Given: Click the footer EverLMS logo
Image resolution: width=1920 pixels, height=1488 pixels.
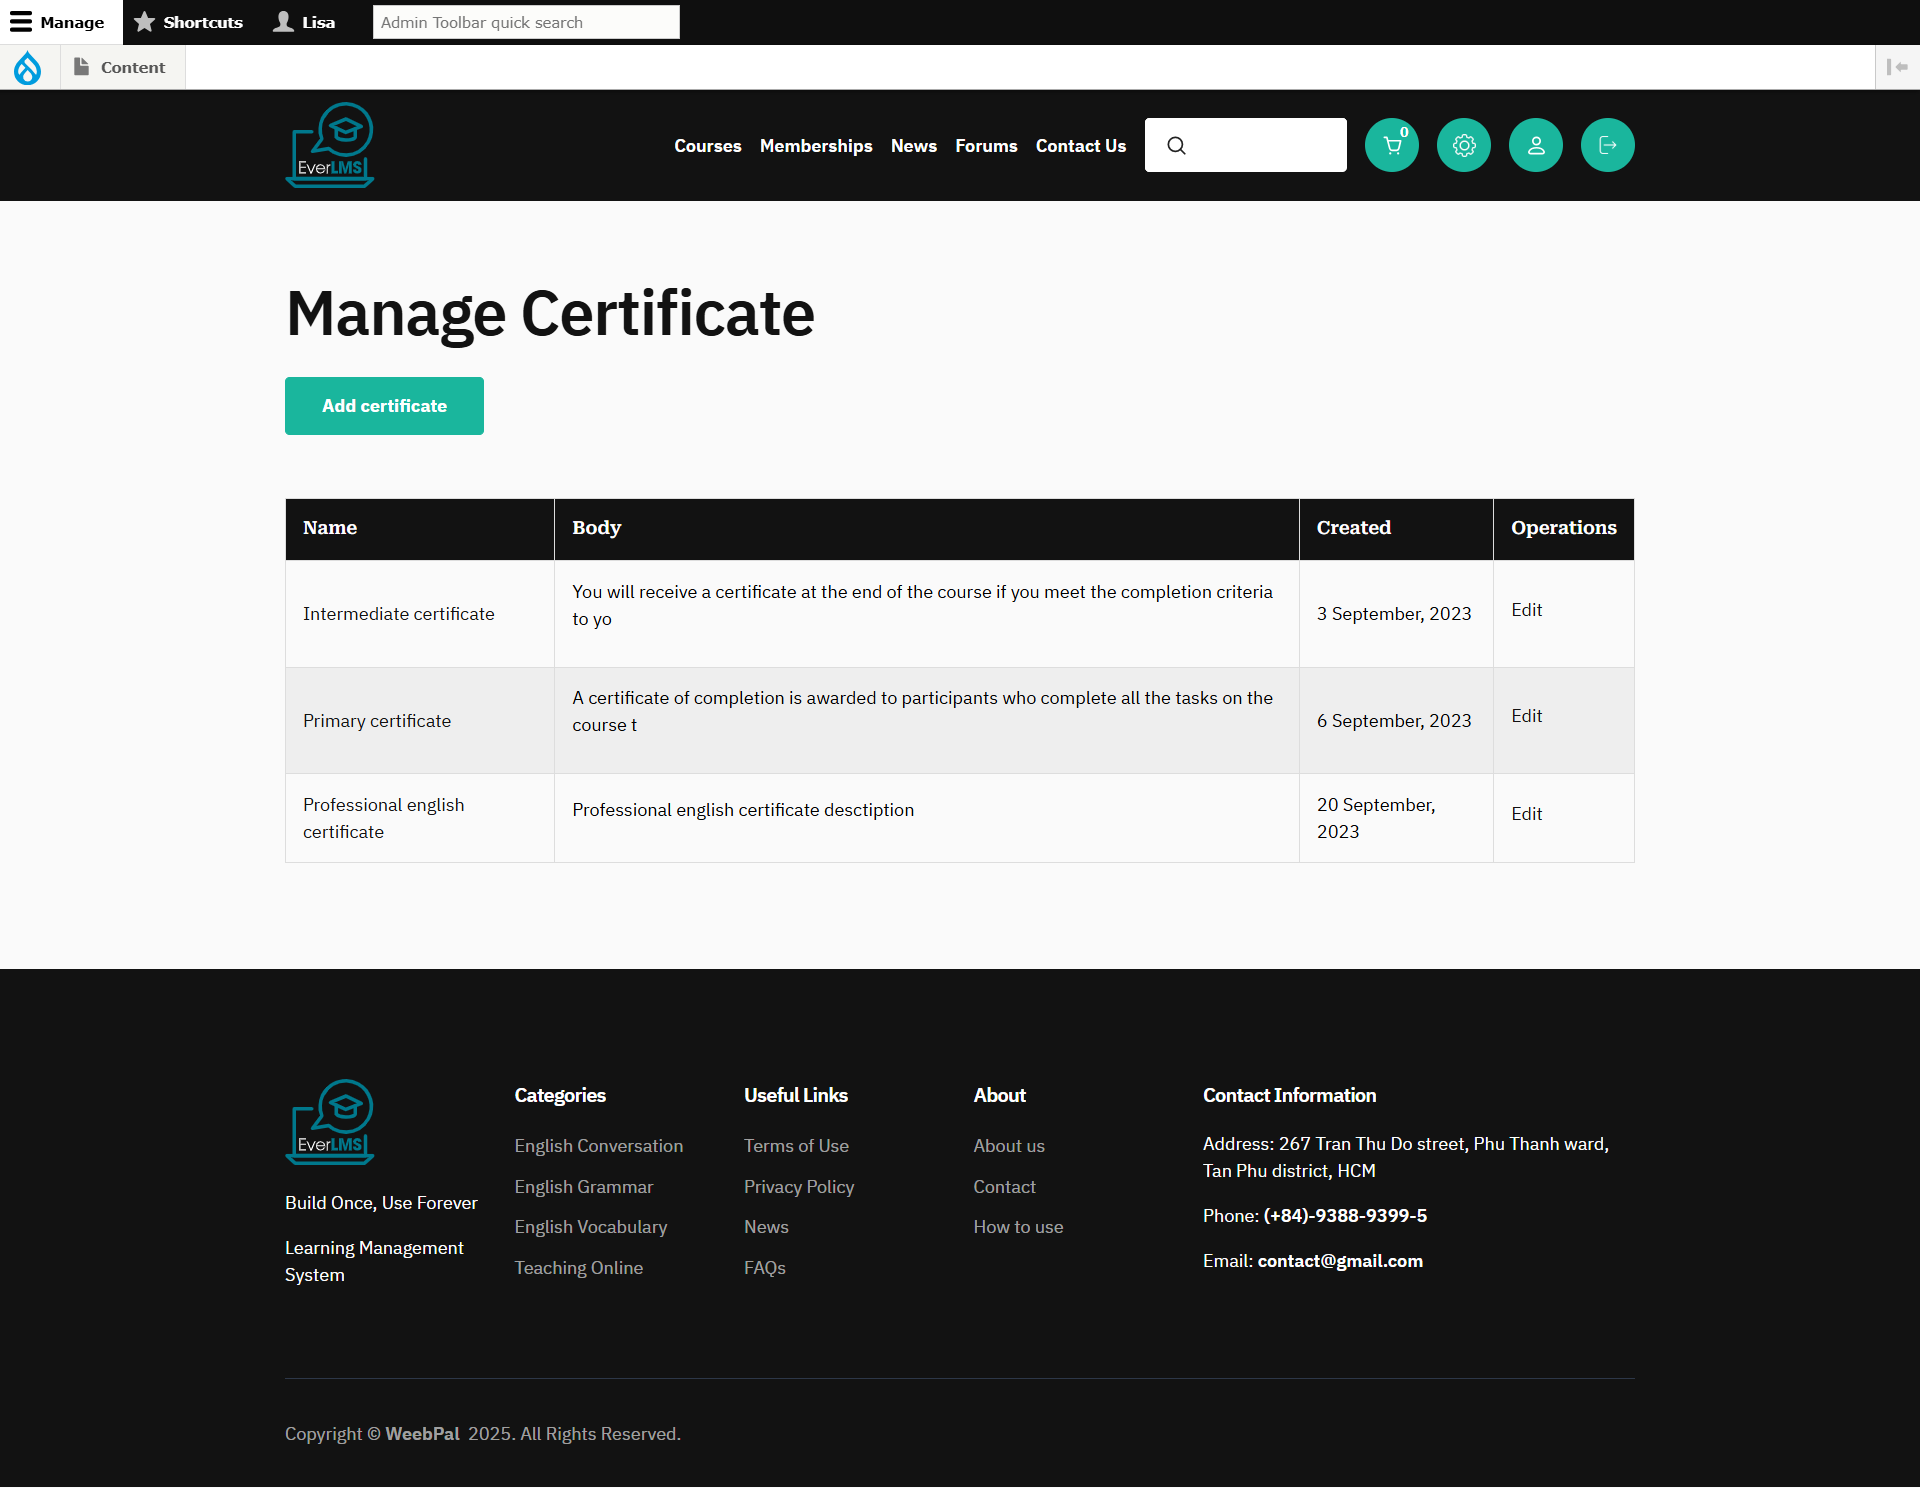Looking at the screenshot, I should click(330, 1121).
